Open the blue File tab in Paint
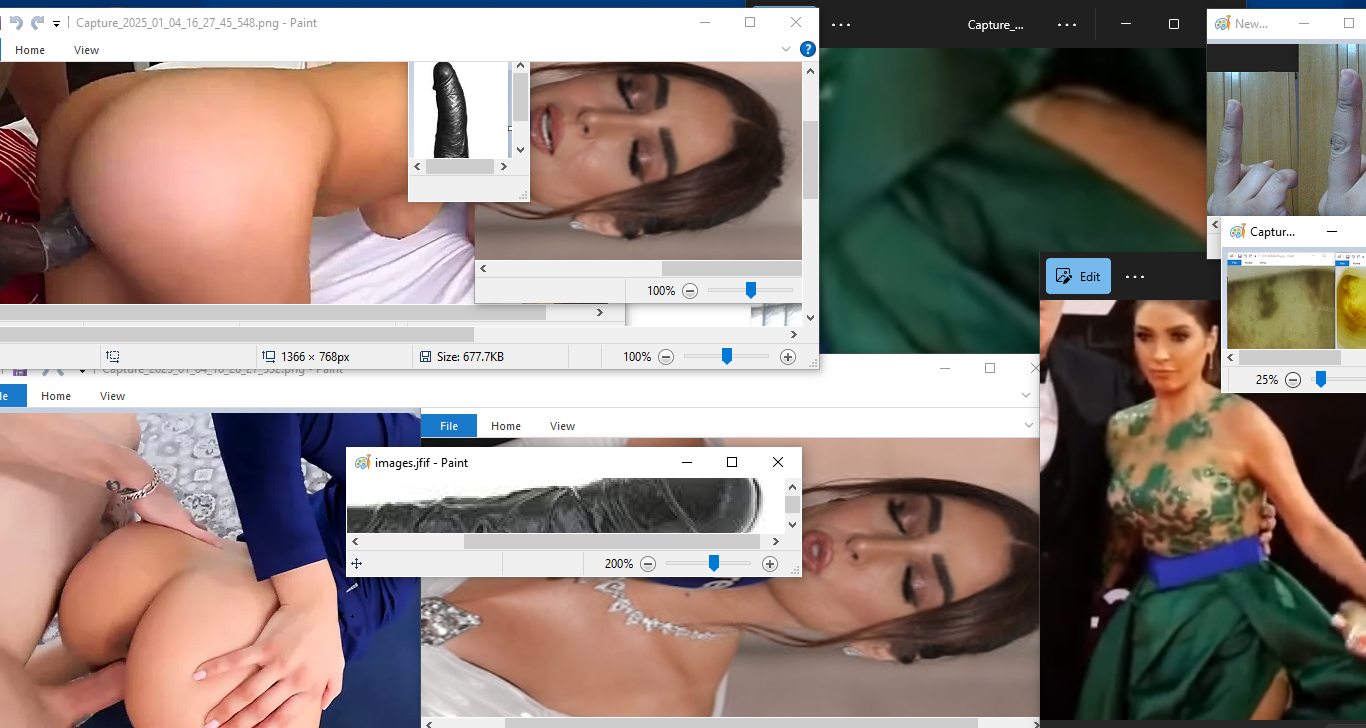Image resolution: width=1366 pixels, height=728 pixels. tap(449, 426)
